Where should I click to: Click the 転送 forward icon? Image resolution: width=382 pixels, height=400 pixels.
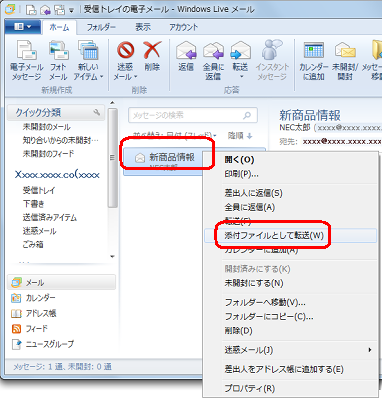[x=240, y=51]
